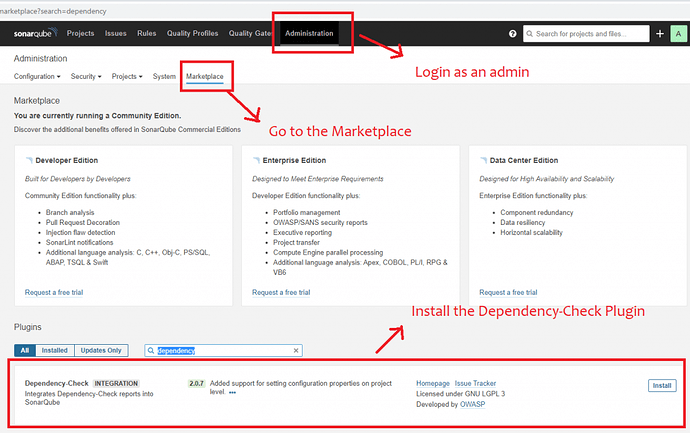Image resolution: width=690 pixels, height=433 pixels.
Task: Click the SonarQube logo
Action: 36,34
